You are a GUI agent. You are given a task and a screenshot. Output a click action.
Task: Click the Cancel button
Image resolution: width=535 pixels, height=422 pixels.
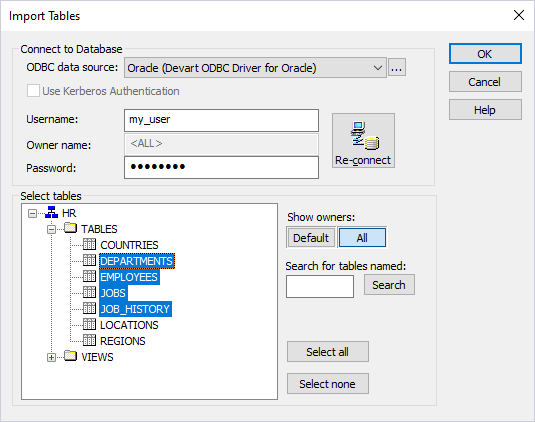click(x=485, y=82)
